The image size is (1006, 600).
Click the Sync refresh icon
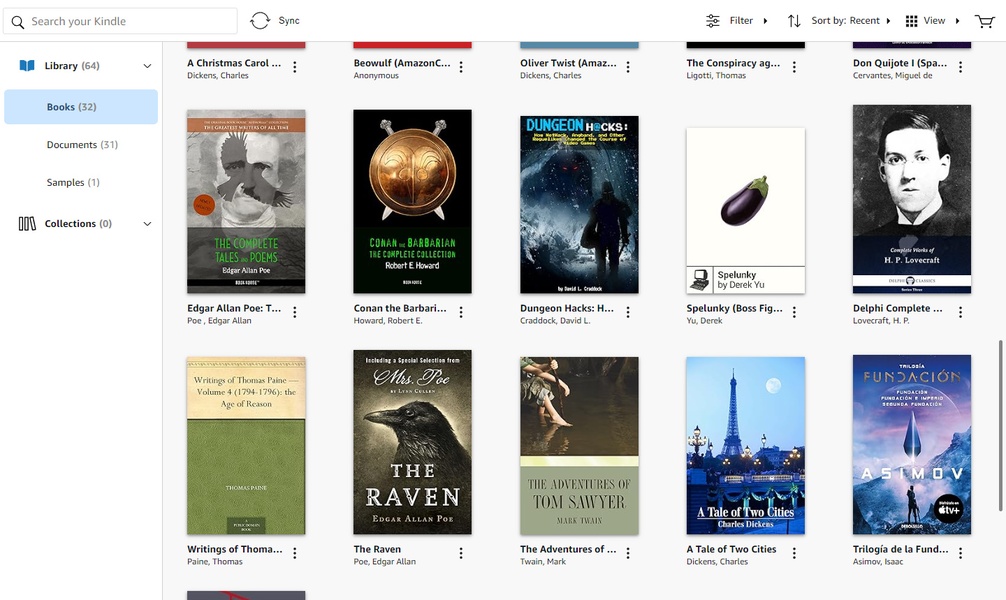point(260,21)
